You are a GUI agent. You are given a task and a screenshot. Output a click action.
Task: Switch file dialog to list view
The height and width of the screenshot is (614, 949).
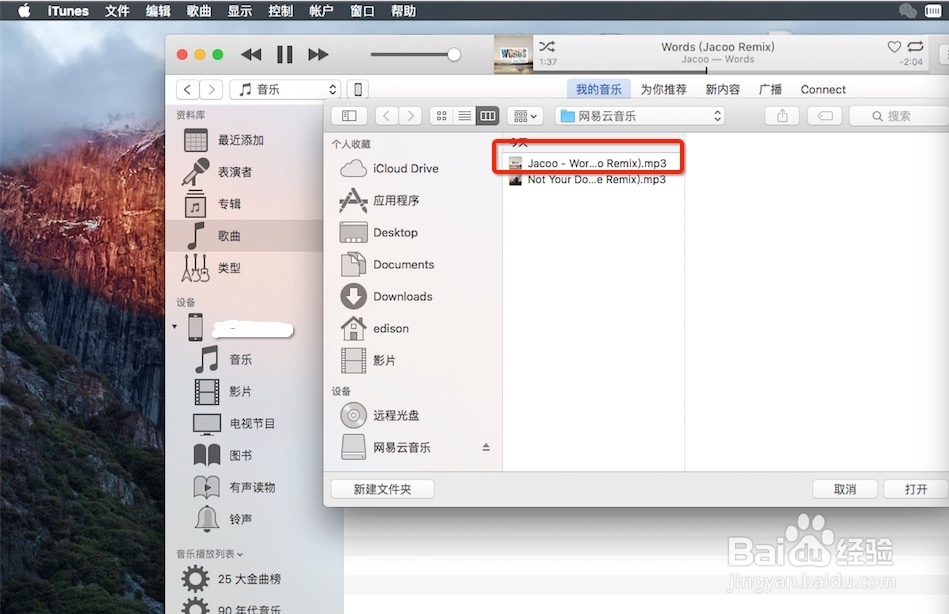coord(464,116)
